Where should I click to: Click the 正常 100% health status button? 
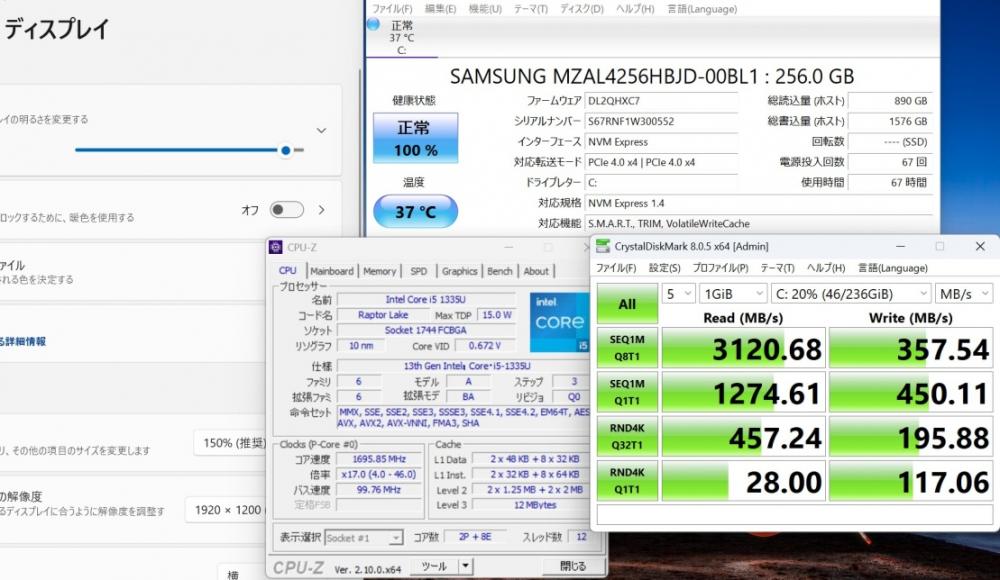click(415, 138)
